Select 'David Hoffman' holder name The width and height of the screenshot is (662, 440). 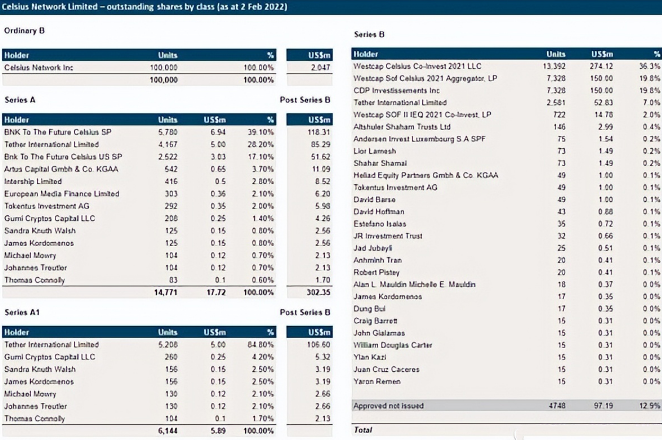pos(379,212)
